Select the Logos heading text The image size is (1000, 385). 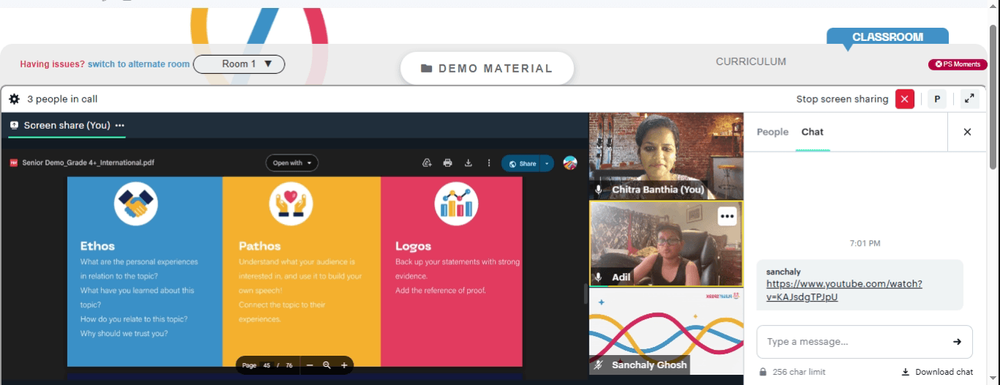[413, 246]
